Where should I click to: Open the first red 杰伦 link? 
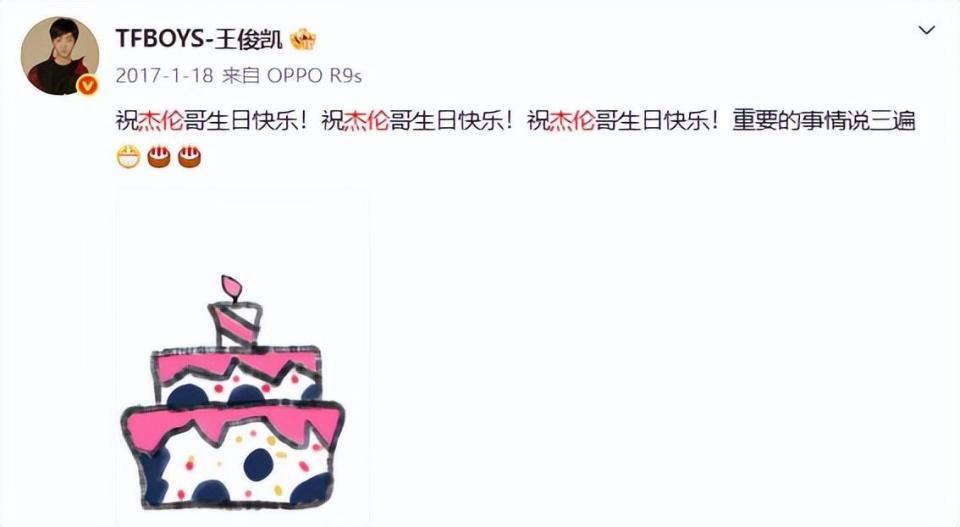[161, 120]
